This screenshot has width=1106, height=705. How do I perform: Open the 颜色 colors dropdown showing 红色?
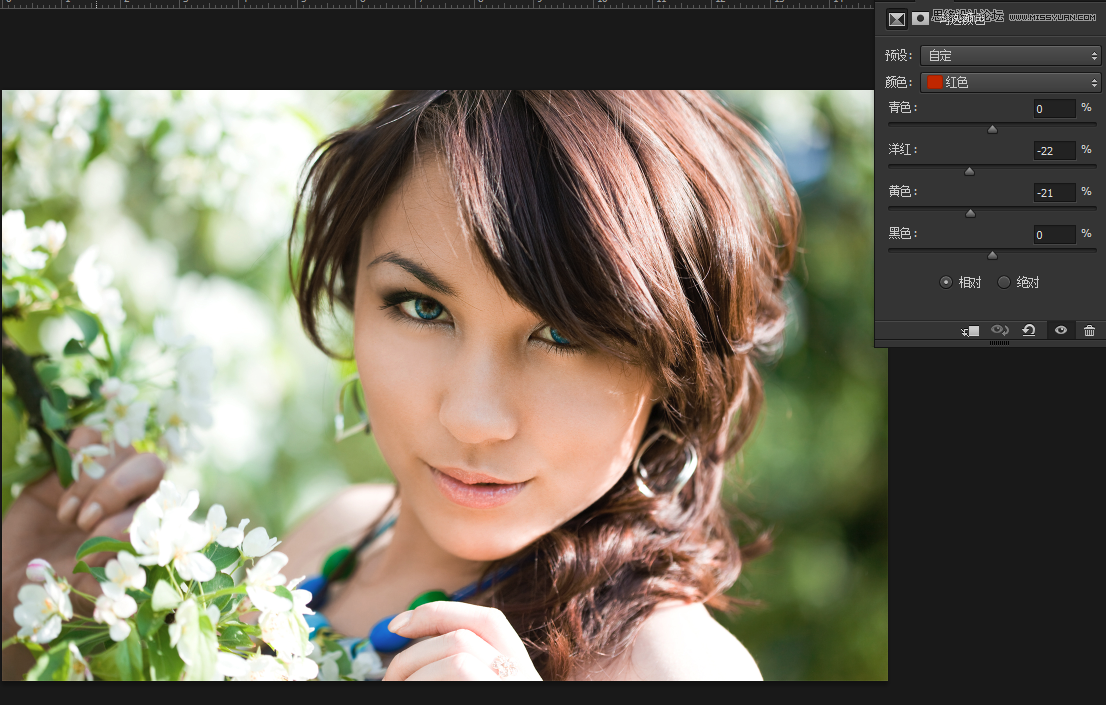(1010, 83)
